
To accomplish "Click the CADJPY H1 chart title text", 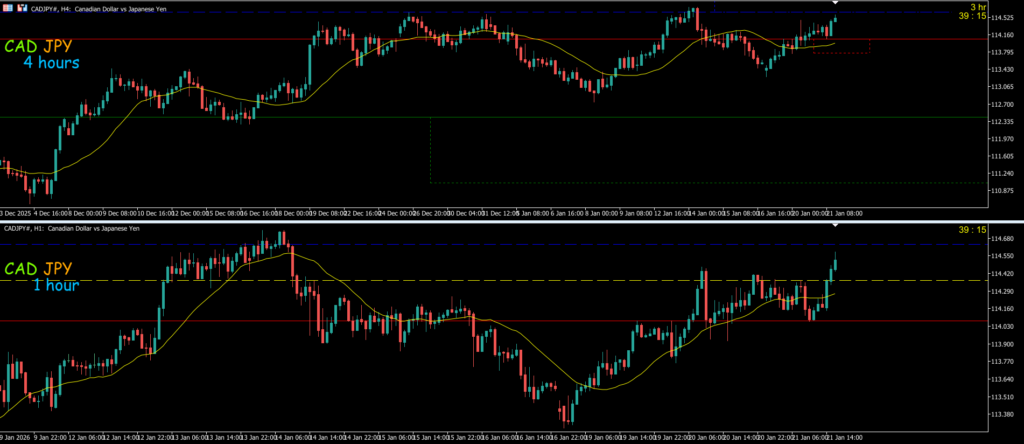I will tap(72, 228).
